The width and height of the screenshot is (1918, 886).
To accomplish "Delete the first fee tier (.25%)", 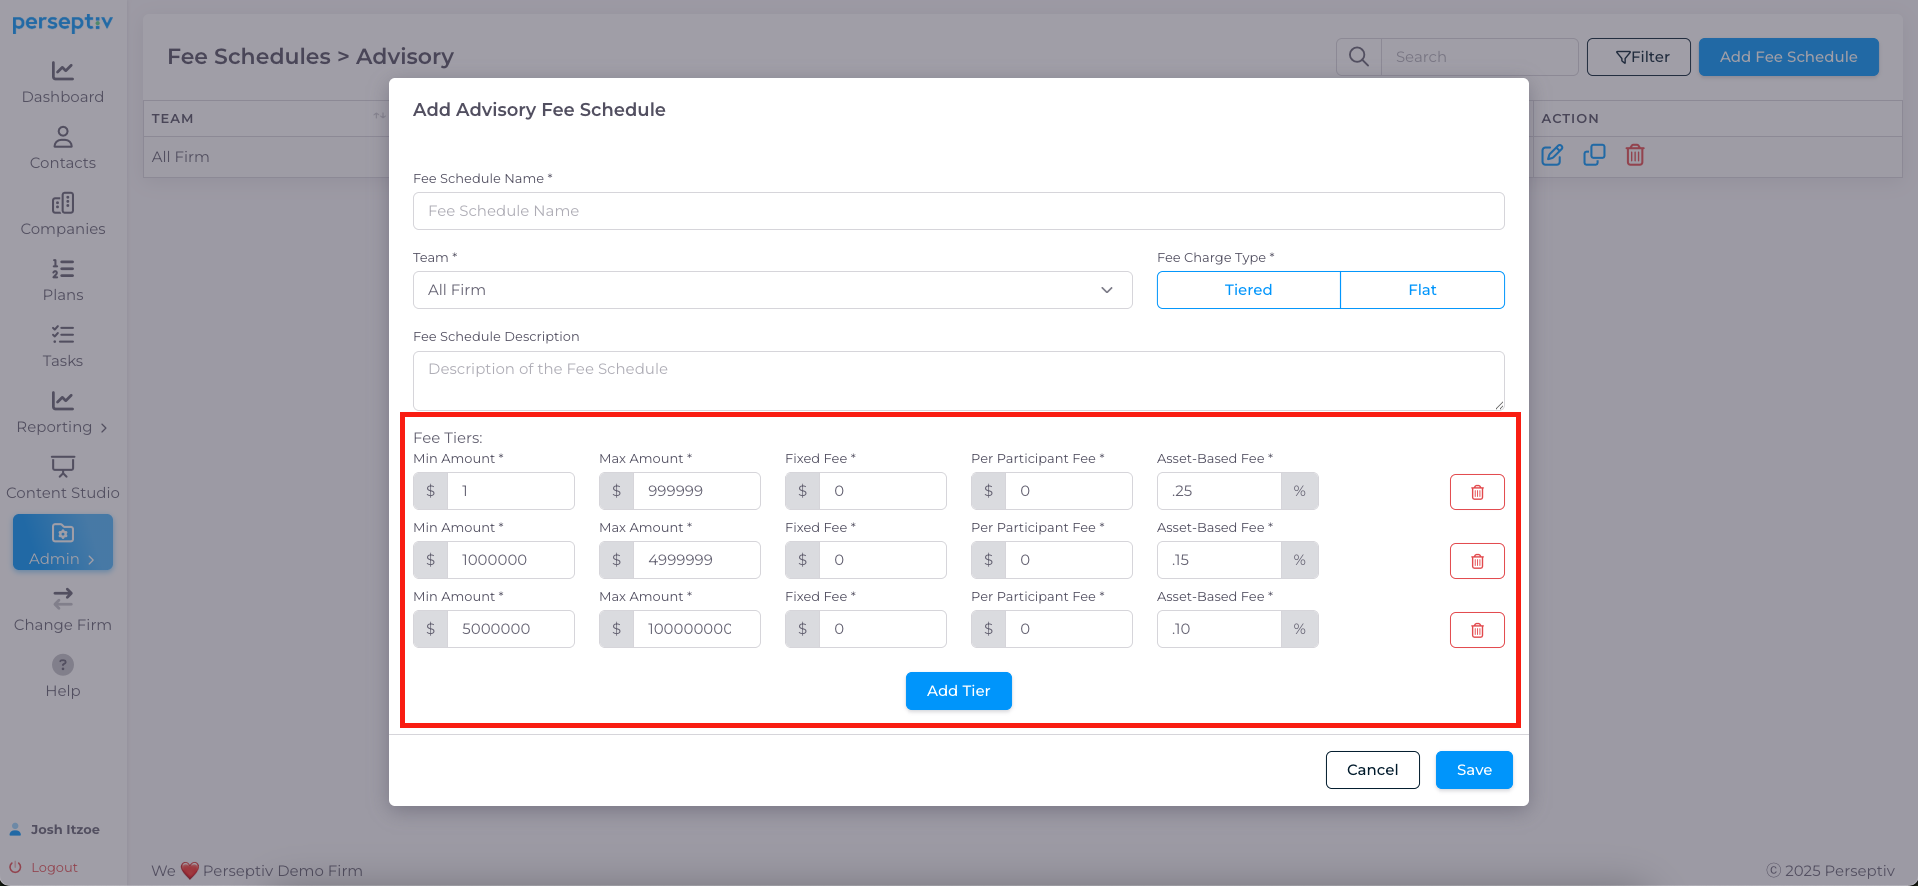I will click(1477, 492).
